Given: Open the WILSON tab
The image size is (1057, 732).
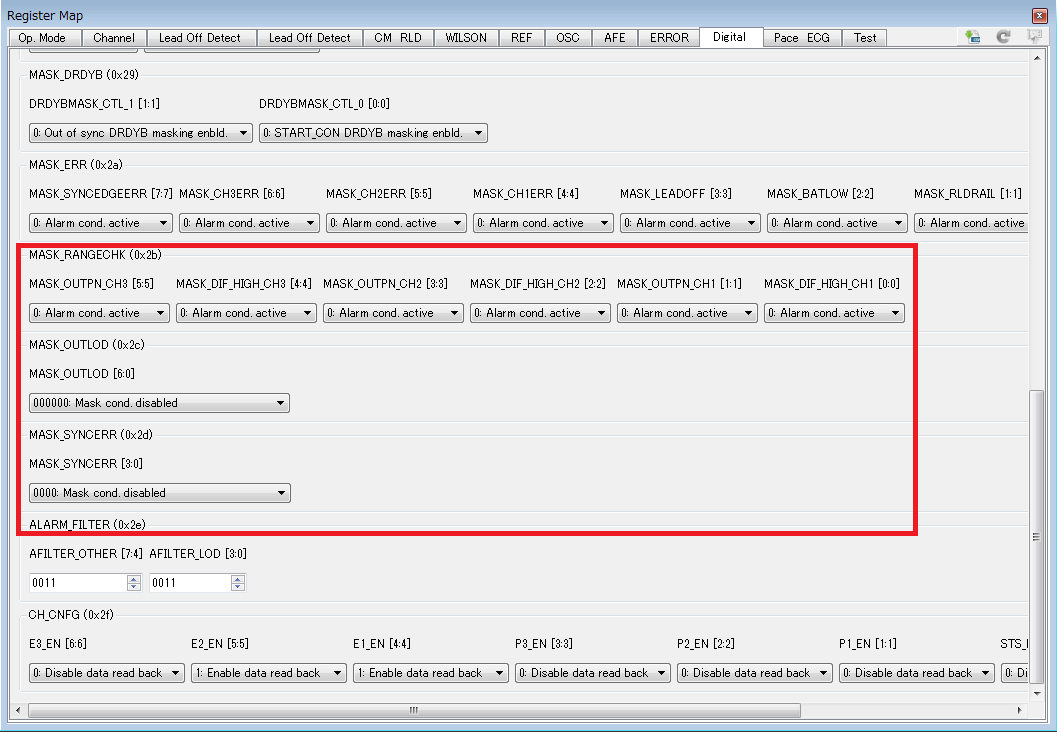Looking at the screenshot, I should coord(466,37).
